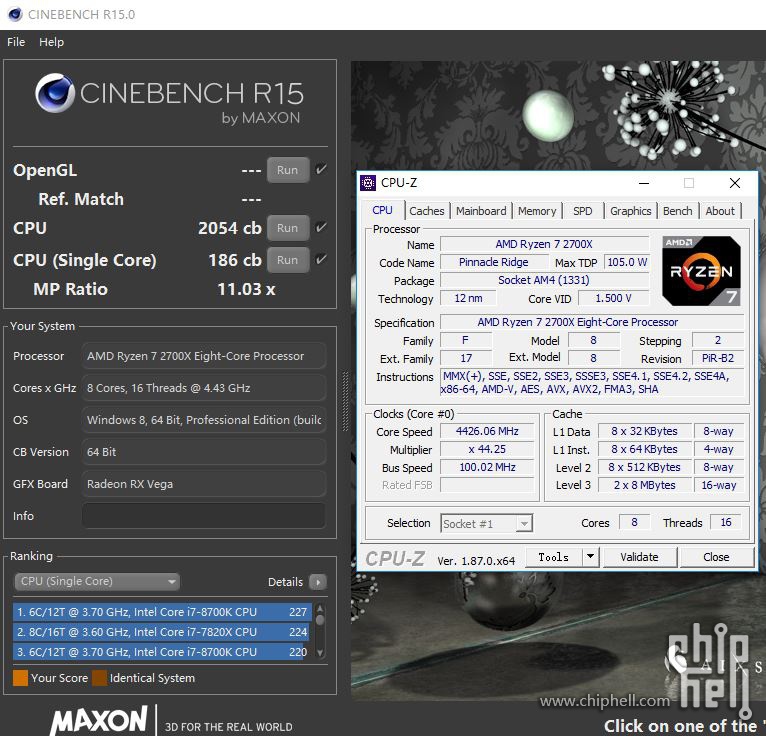Open the Help menu
766x736 pixels.
(x=51, y=42)
